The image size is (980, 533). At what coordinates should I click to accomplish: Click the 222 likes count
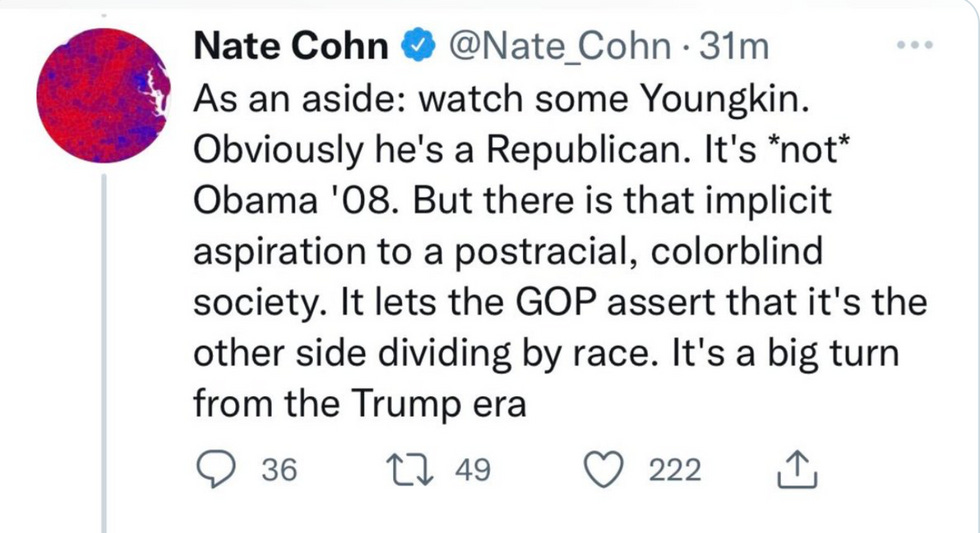(676, 470)
